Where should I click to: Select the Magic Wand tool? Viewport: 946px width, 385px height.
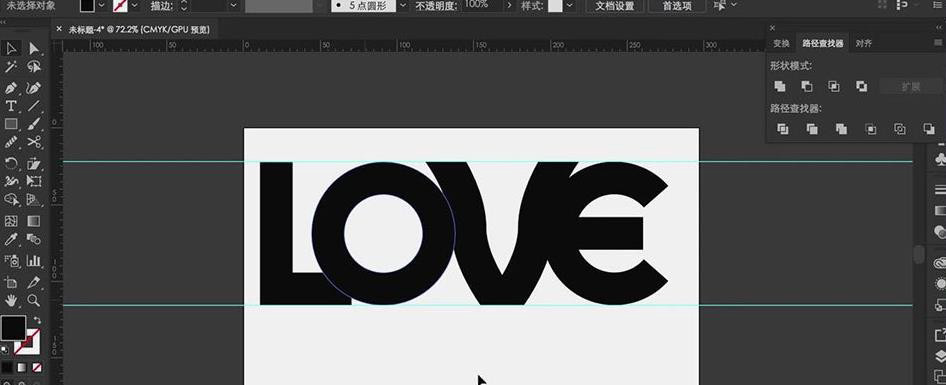tap(11, 67)
